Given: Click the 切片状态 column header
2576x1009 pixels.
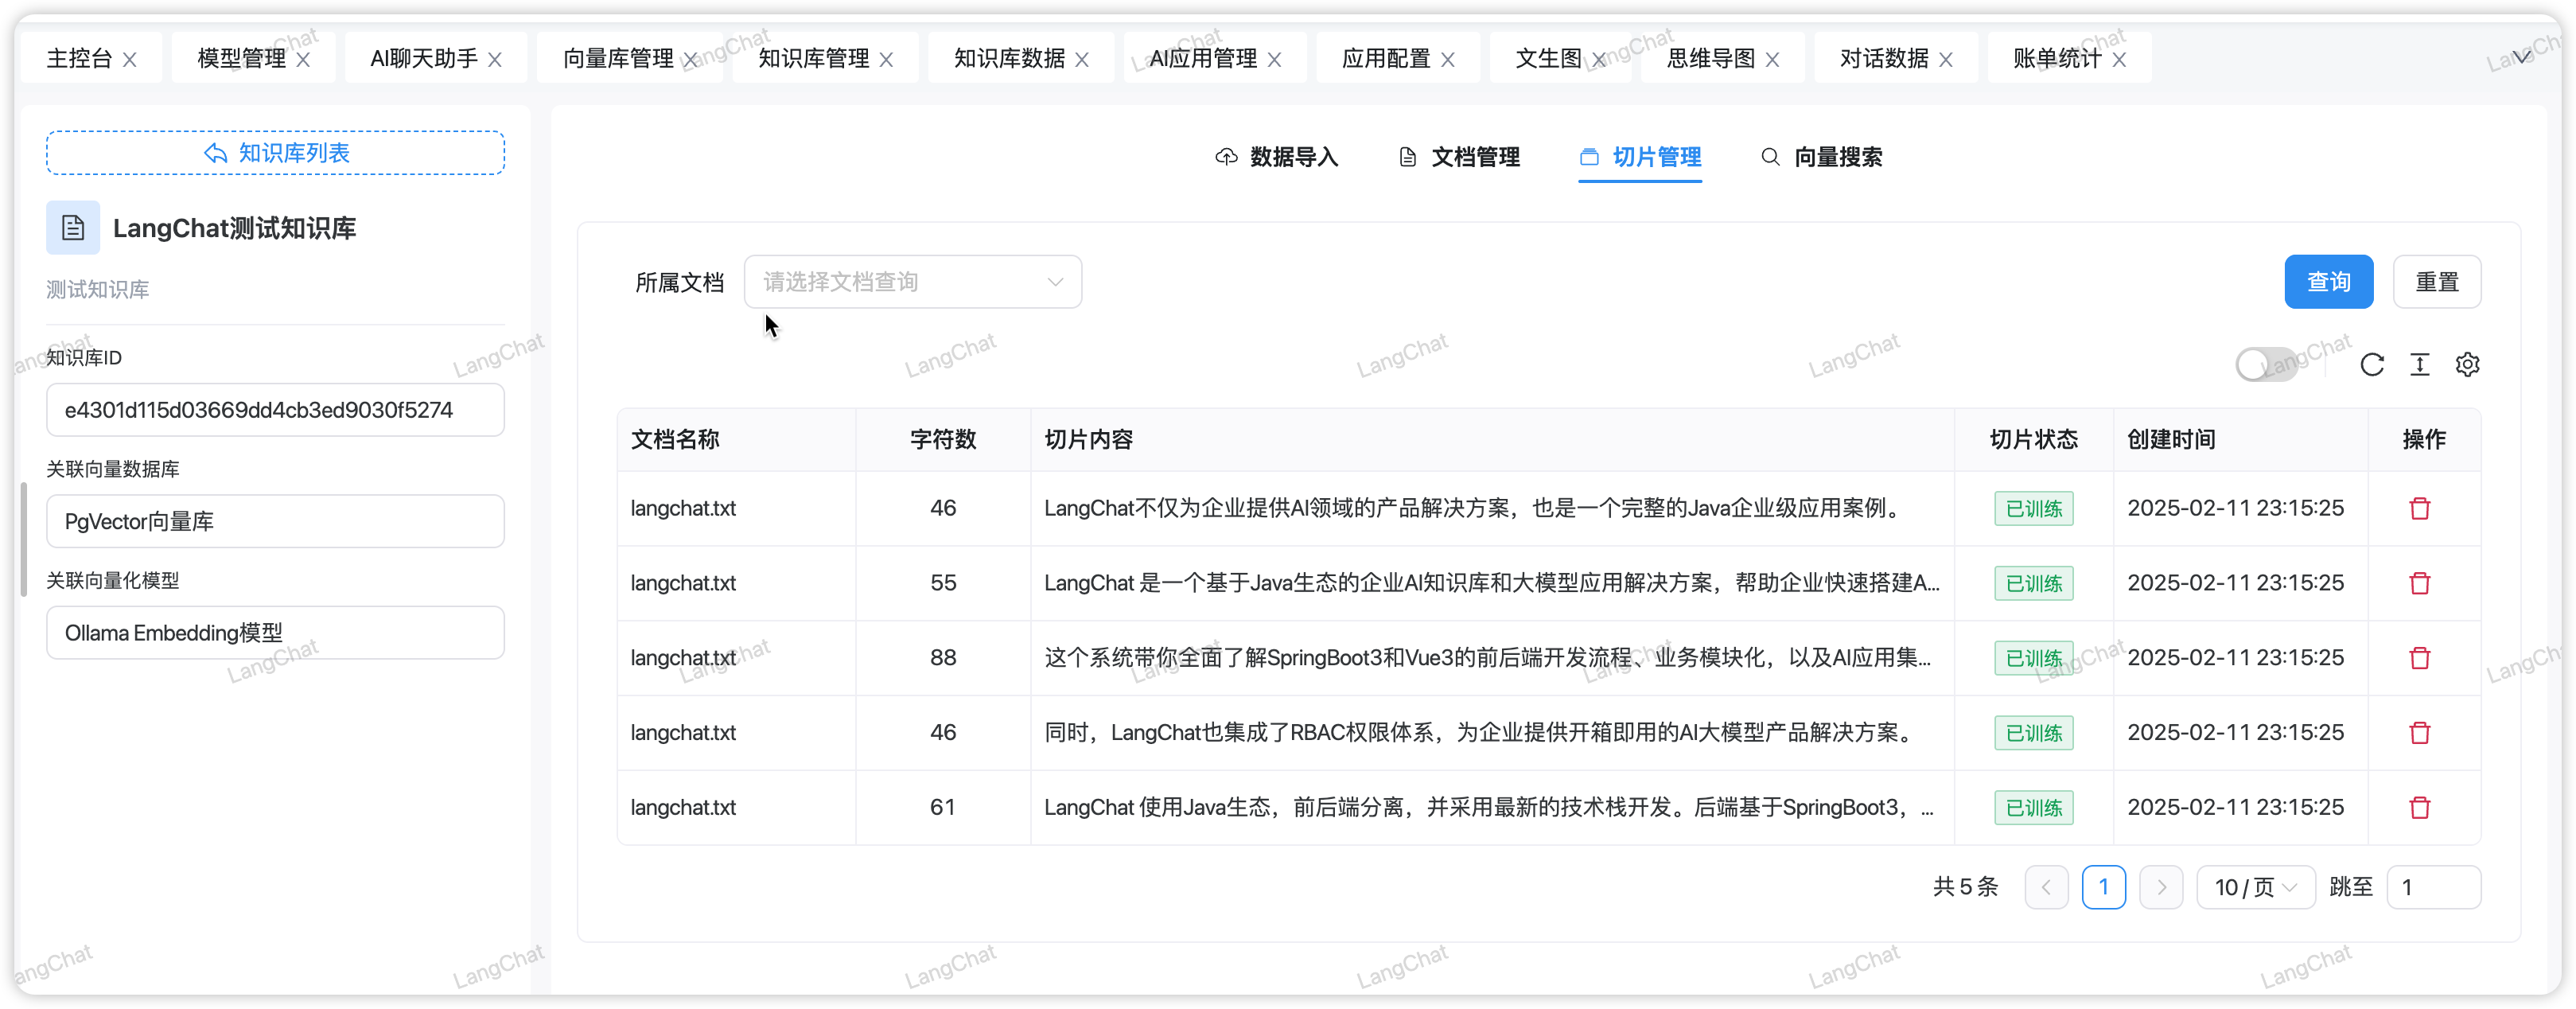Looking at the screenshot, I should [2033, 440].
